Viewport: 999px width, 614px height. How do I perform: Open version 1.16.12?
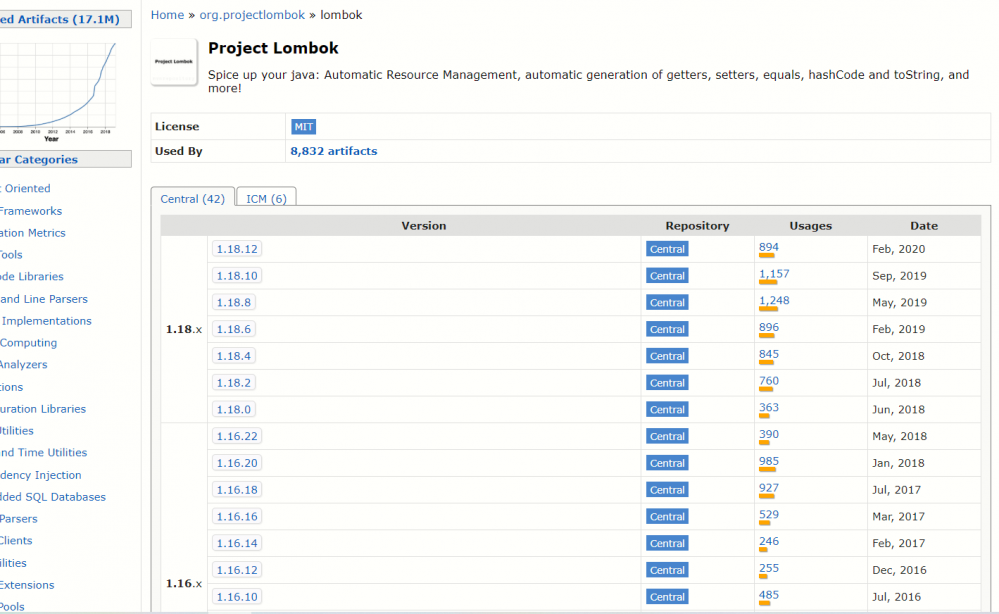pyautogui.click(x=237, y=570)
